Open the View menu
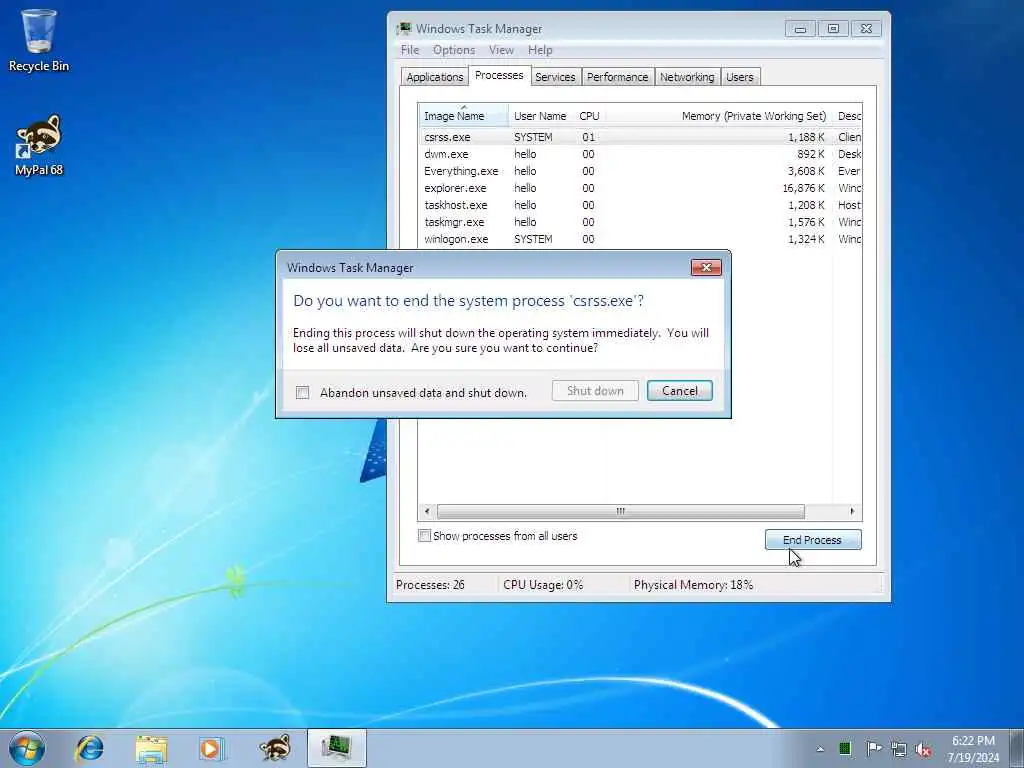1024x768 pixels. coord(501,50)
